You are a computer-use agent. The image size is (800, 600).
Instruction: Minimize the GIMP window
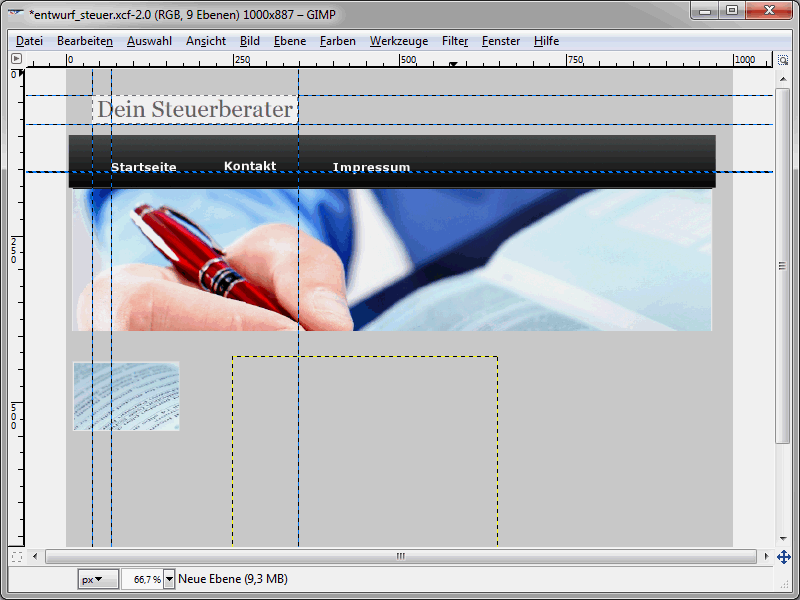(705, 10)
